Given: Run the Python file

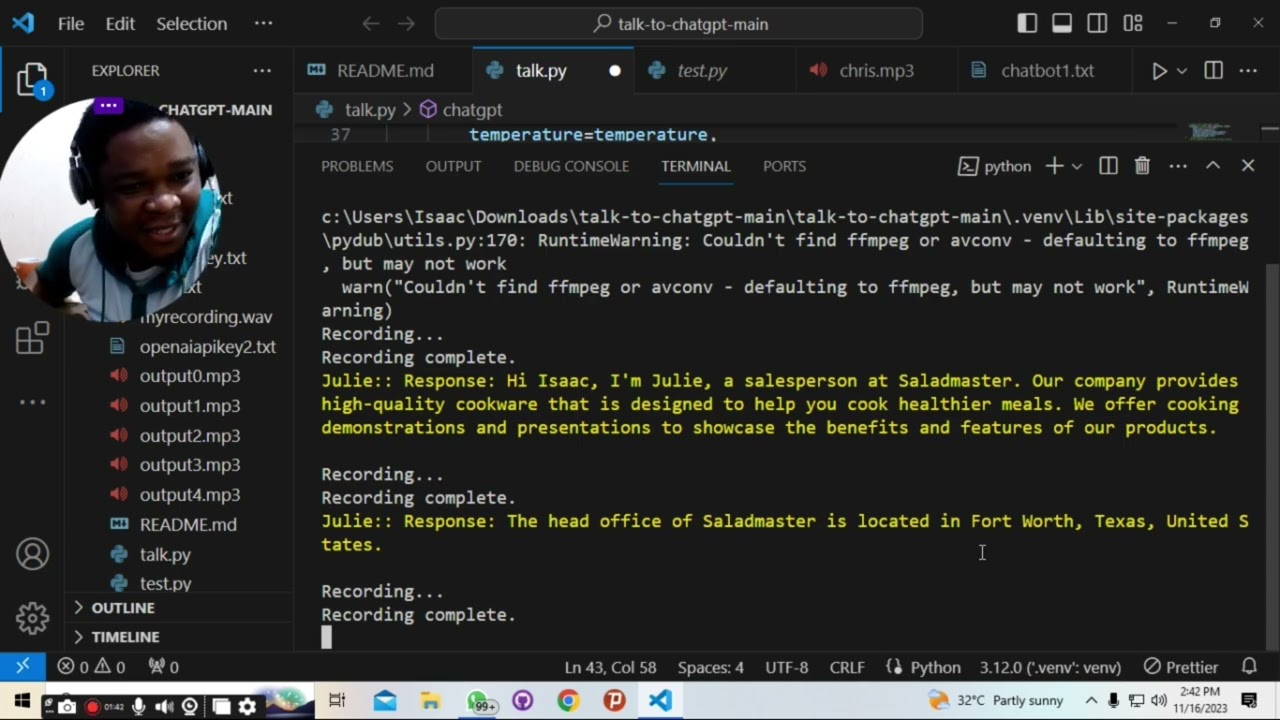Looking at the screenshot, I should point(1159,71).
